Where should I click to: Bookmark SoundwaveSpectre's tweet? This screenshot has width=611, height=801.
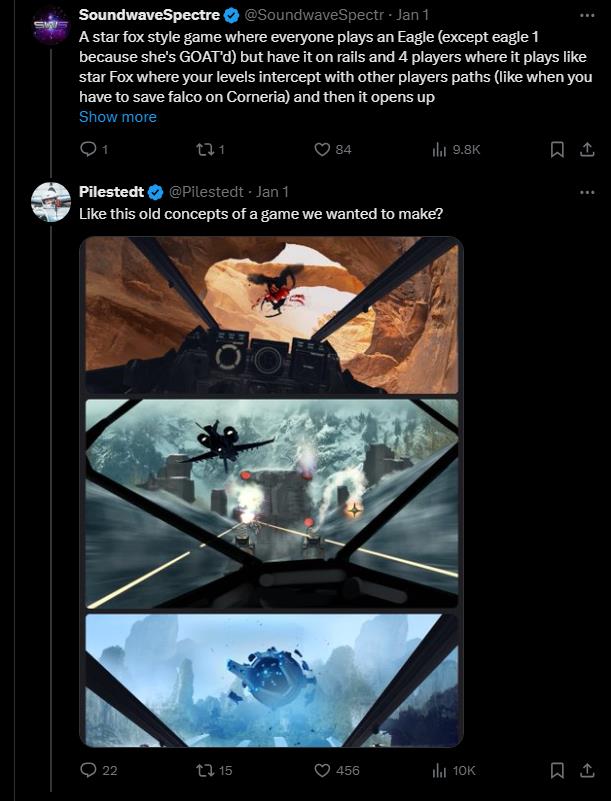click(558, 149)
